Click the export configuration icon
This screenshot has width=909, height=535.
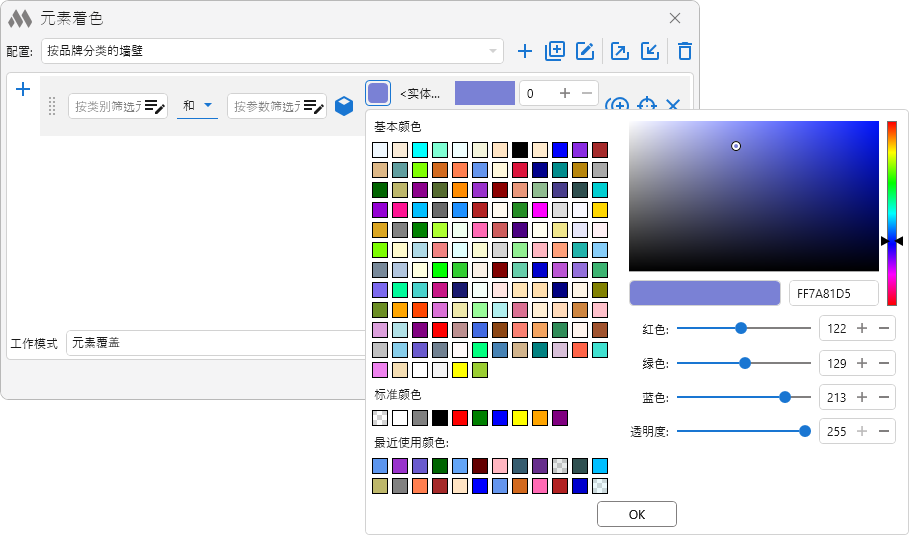tap(620, 51)
